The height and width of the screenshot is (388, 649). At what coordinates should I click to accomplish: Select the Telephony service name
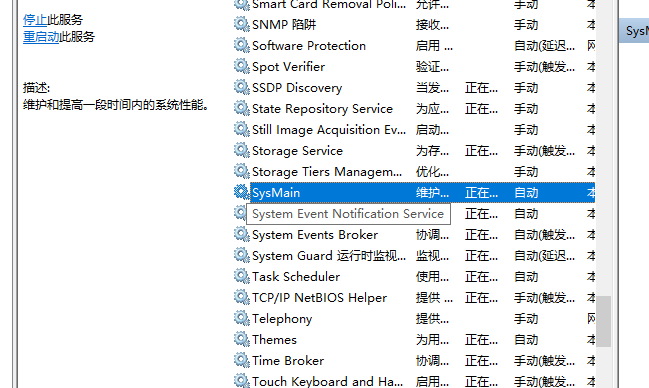pos(282,319)
